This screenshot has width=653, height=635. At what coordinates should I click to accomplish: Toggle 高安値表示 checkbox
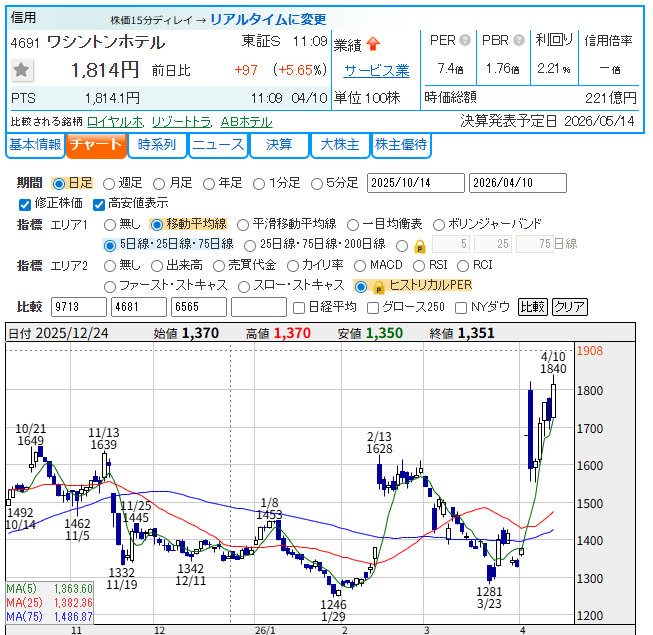tap(99, 204)
